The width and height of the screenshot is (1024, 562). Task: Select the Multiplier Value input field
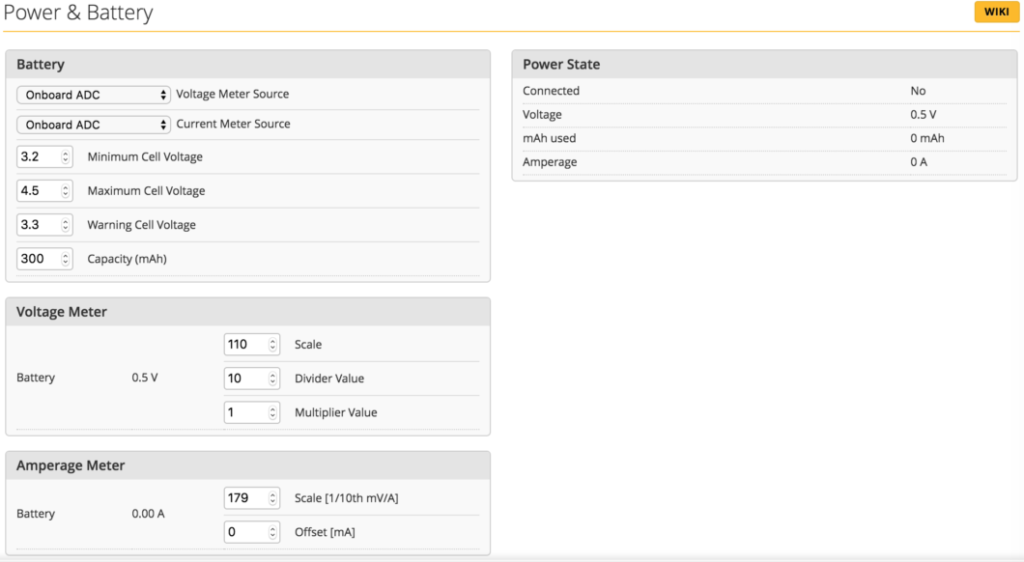[245, 413]
